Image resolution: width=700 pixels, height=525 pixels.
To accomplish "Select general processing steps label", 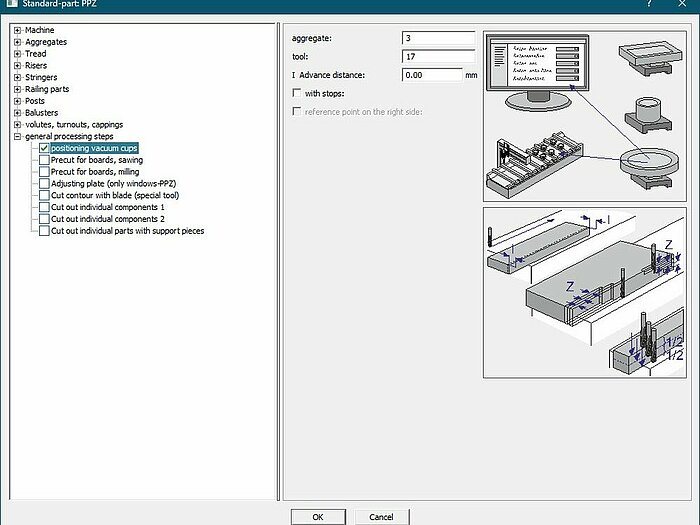I will 69,137.
